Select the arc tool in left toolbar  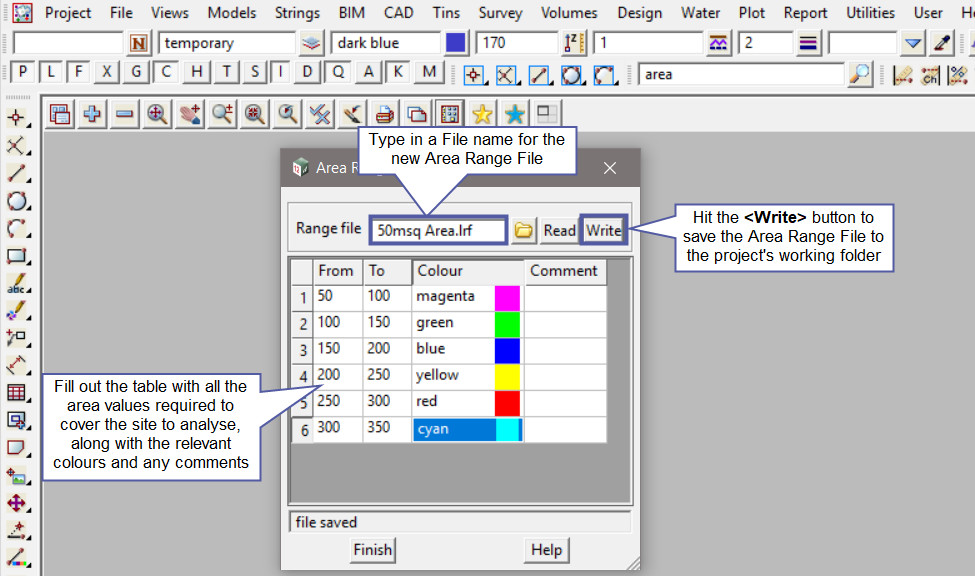[x=17, y=229]
